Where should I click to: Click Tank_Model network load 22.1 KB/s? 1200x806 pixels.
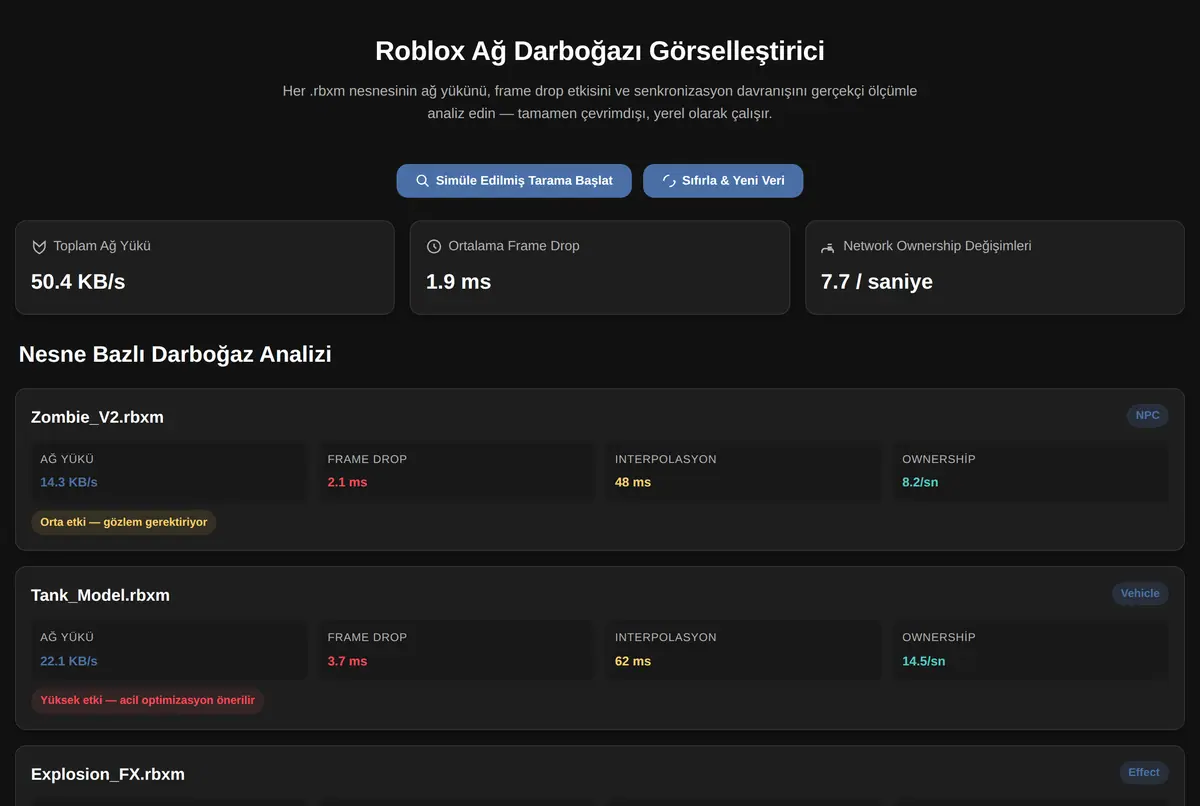pos(69,661)
